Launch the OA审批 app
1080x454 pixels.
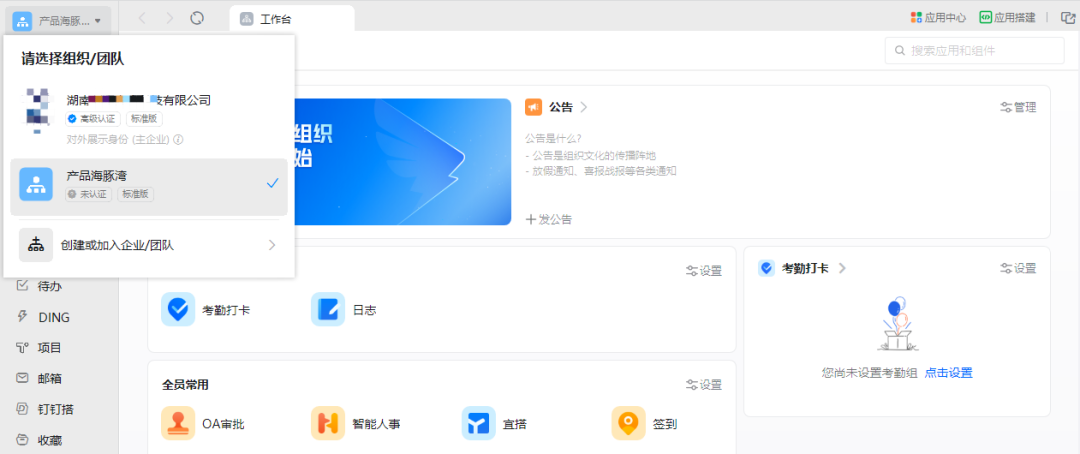[178, 424]
